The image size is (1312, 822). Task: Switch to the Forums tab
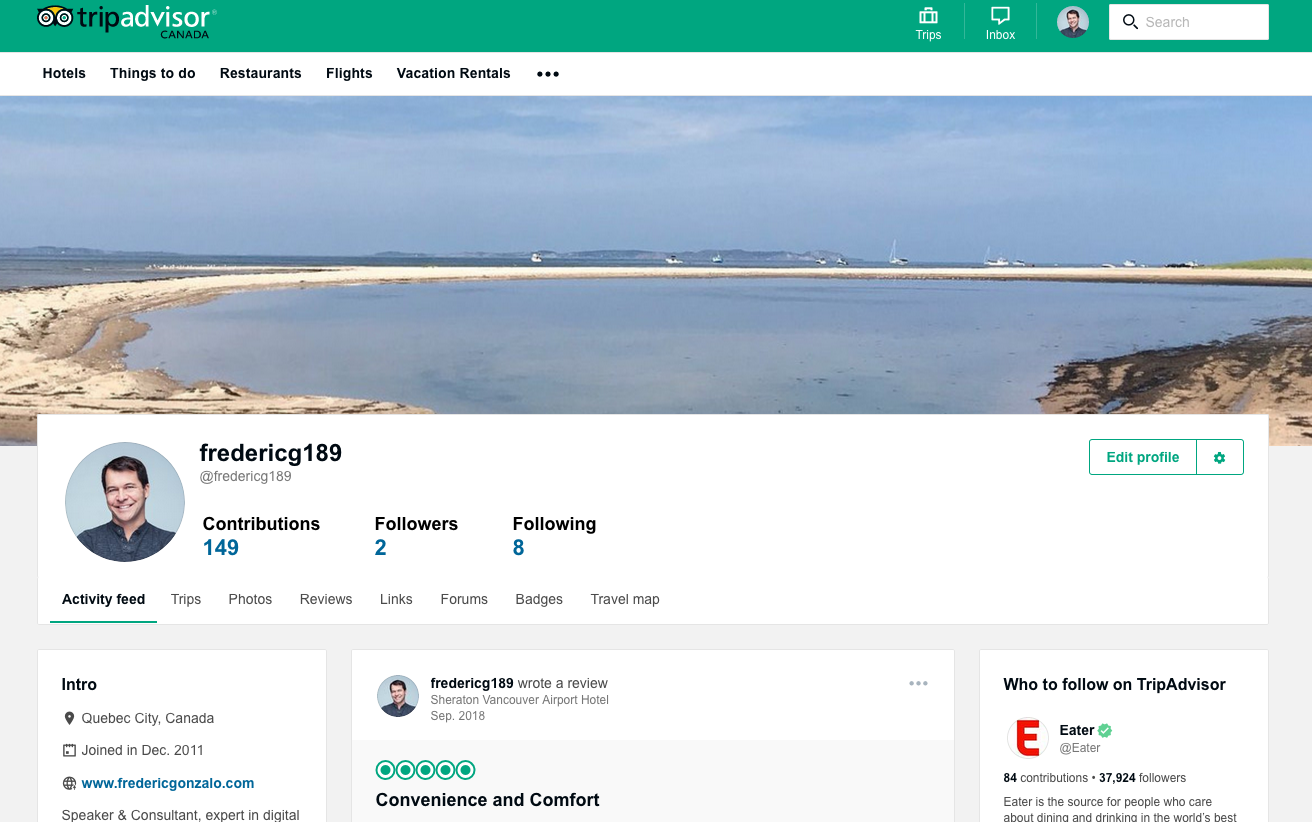pos(464,599)
